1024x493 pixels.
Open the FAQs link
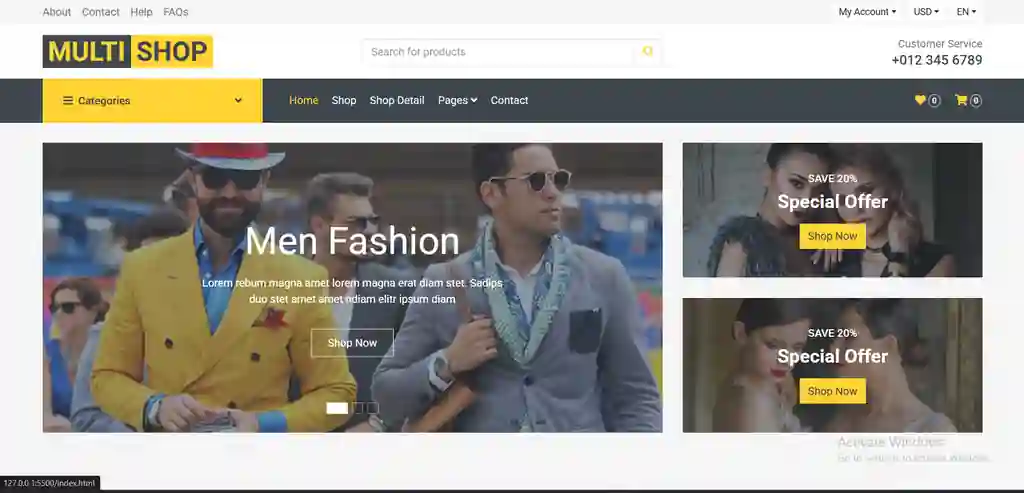point(176,12)
